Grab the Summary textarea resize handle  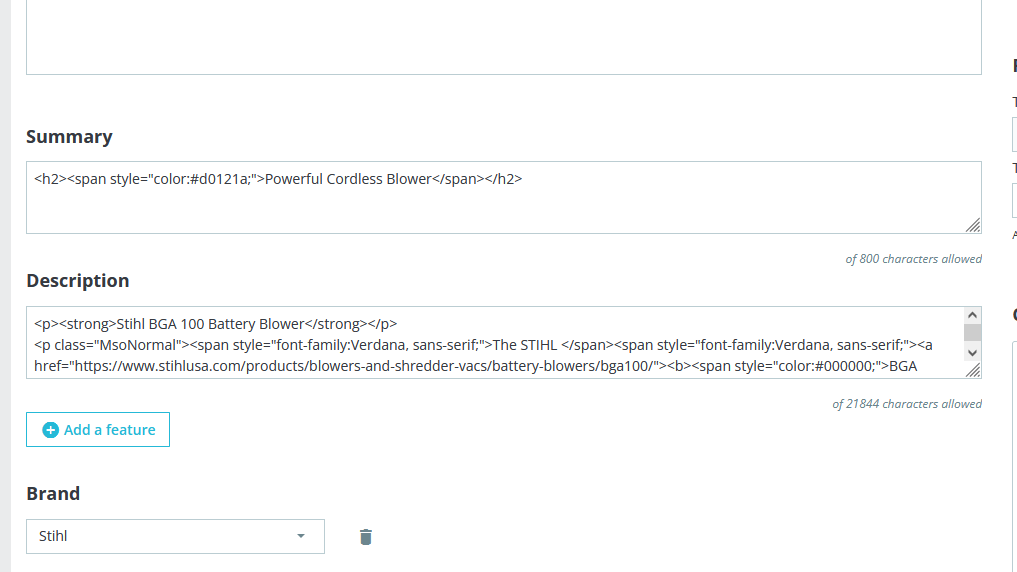click(973, 226)
